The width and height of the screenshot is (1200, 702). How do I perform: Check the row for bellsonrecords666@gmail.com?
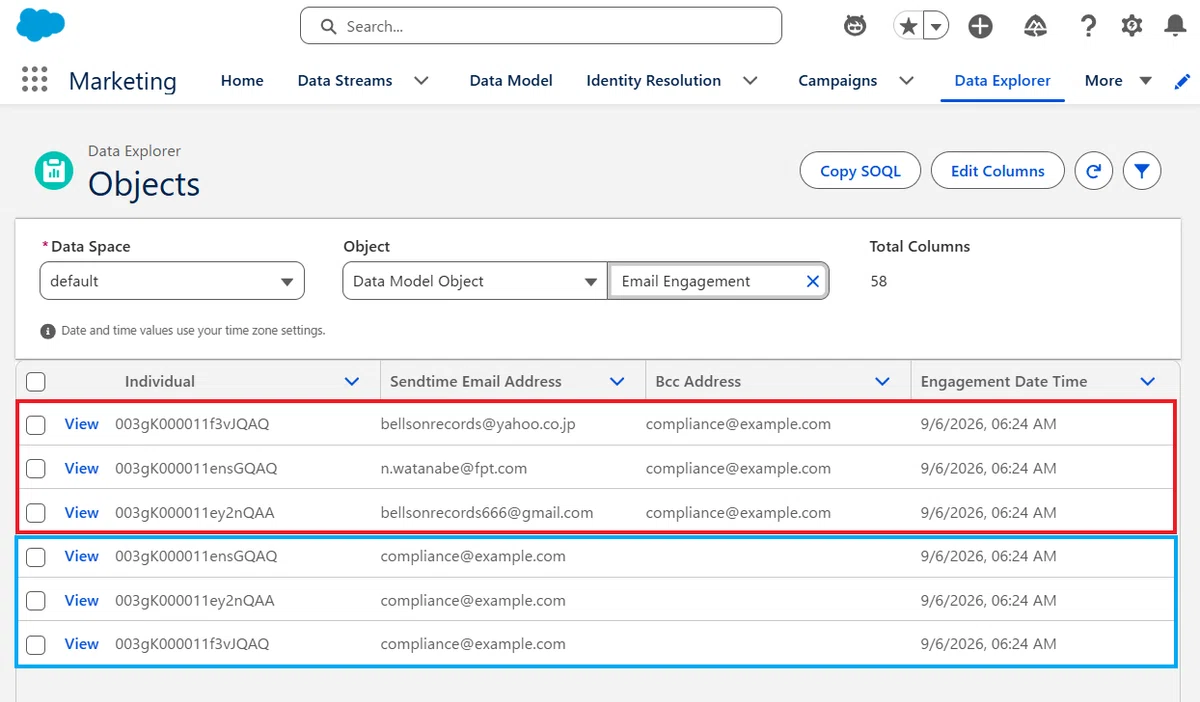(36, 513)
